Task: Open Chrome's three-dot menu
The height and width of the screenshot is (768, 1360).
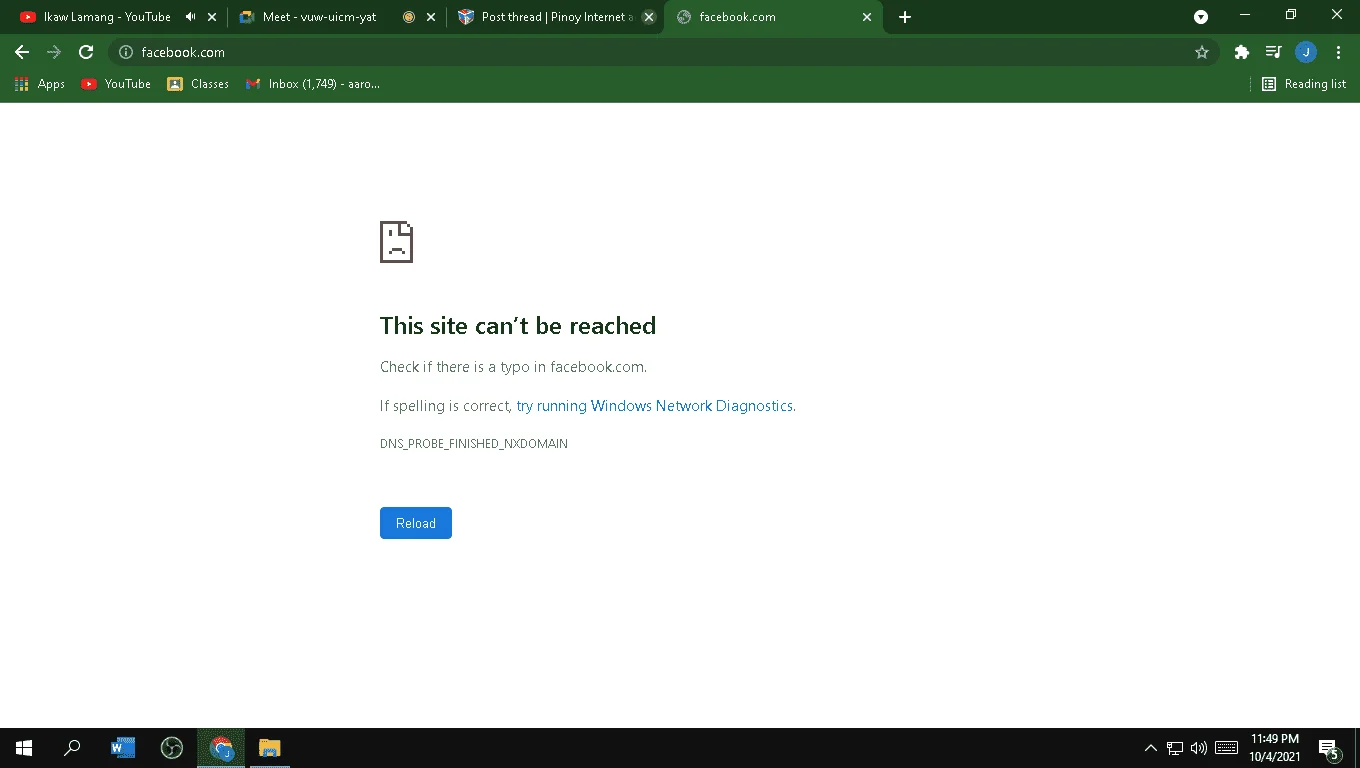Action: pos(1338,52)
